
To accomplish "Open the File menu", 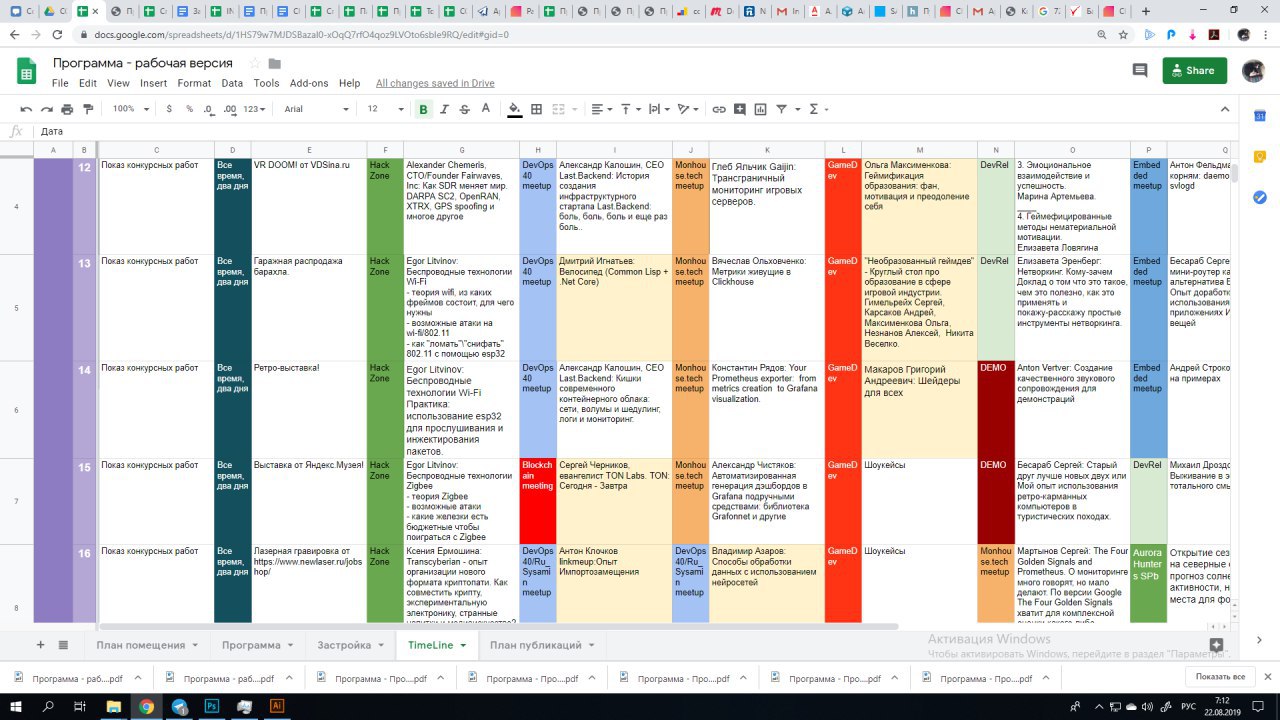I will [x=60, y=84].
